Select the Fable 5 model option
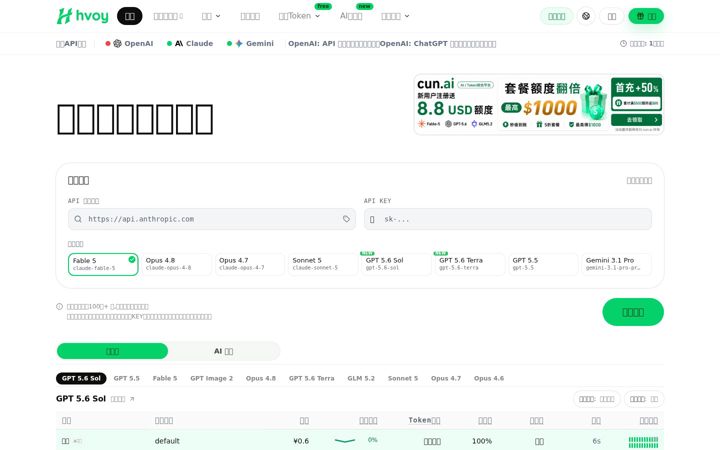Image resolution: width=720 pixels, height=450 pixels. tap(103, 264)
